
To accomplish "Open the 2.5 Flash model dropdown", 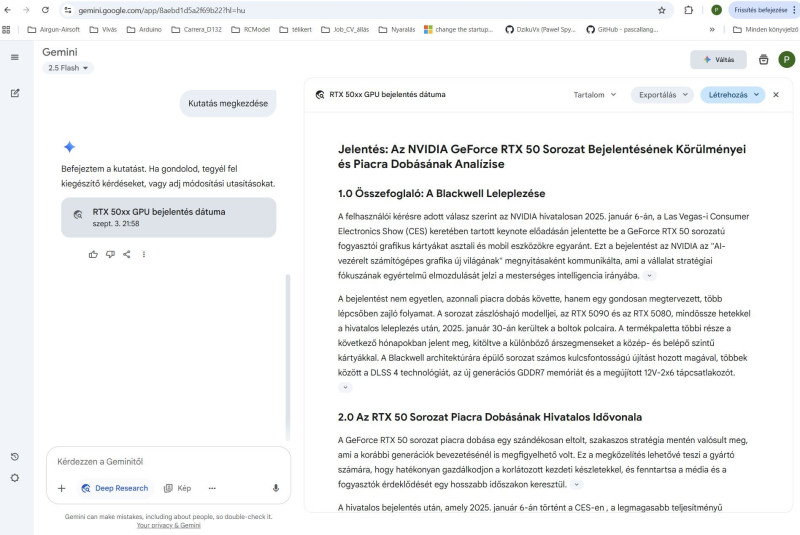I will click(x=68, y=68).
